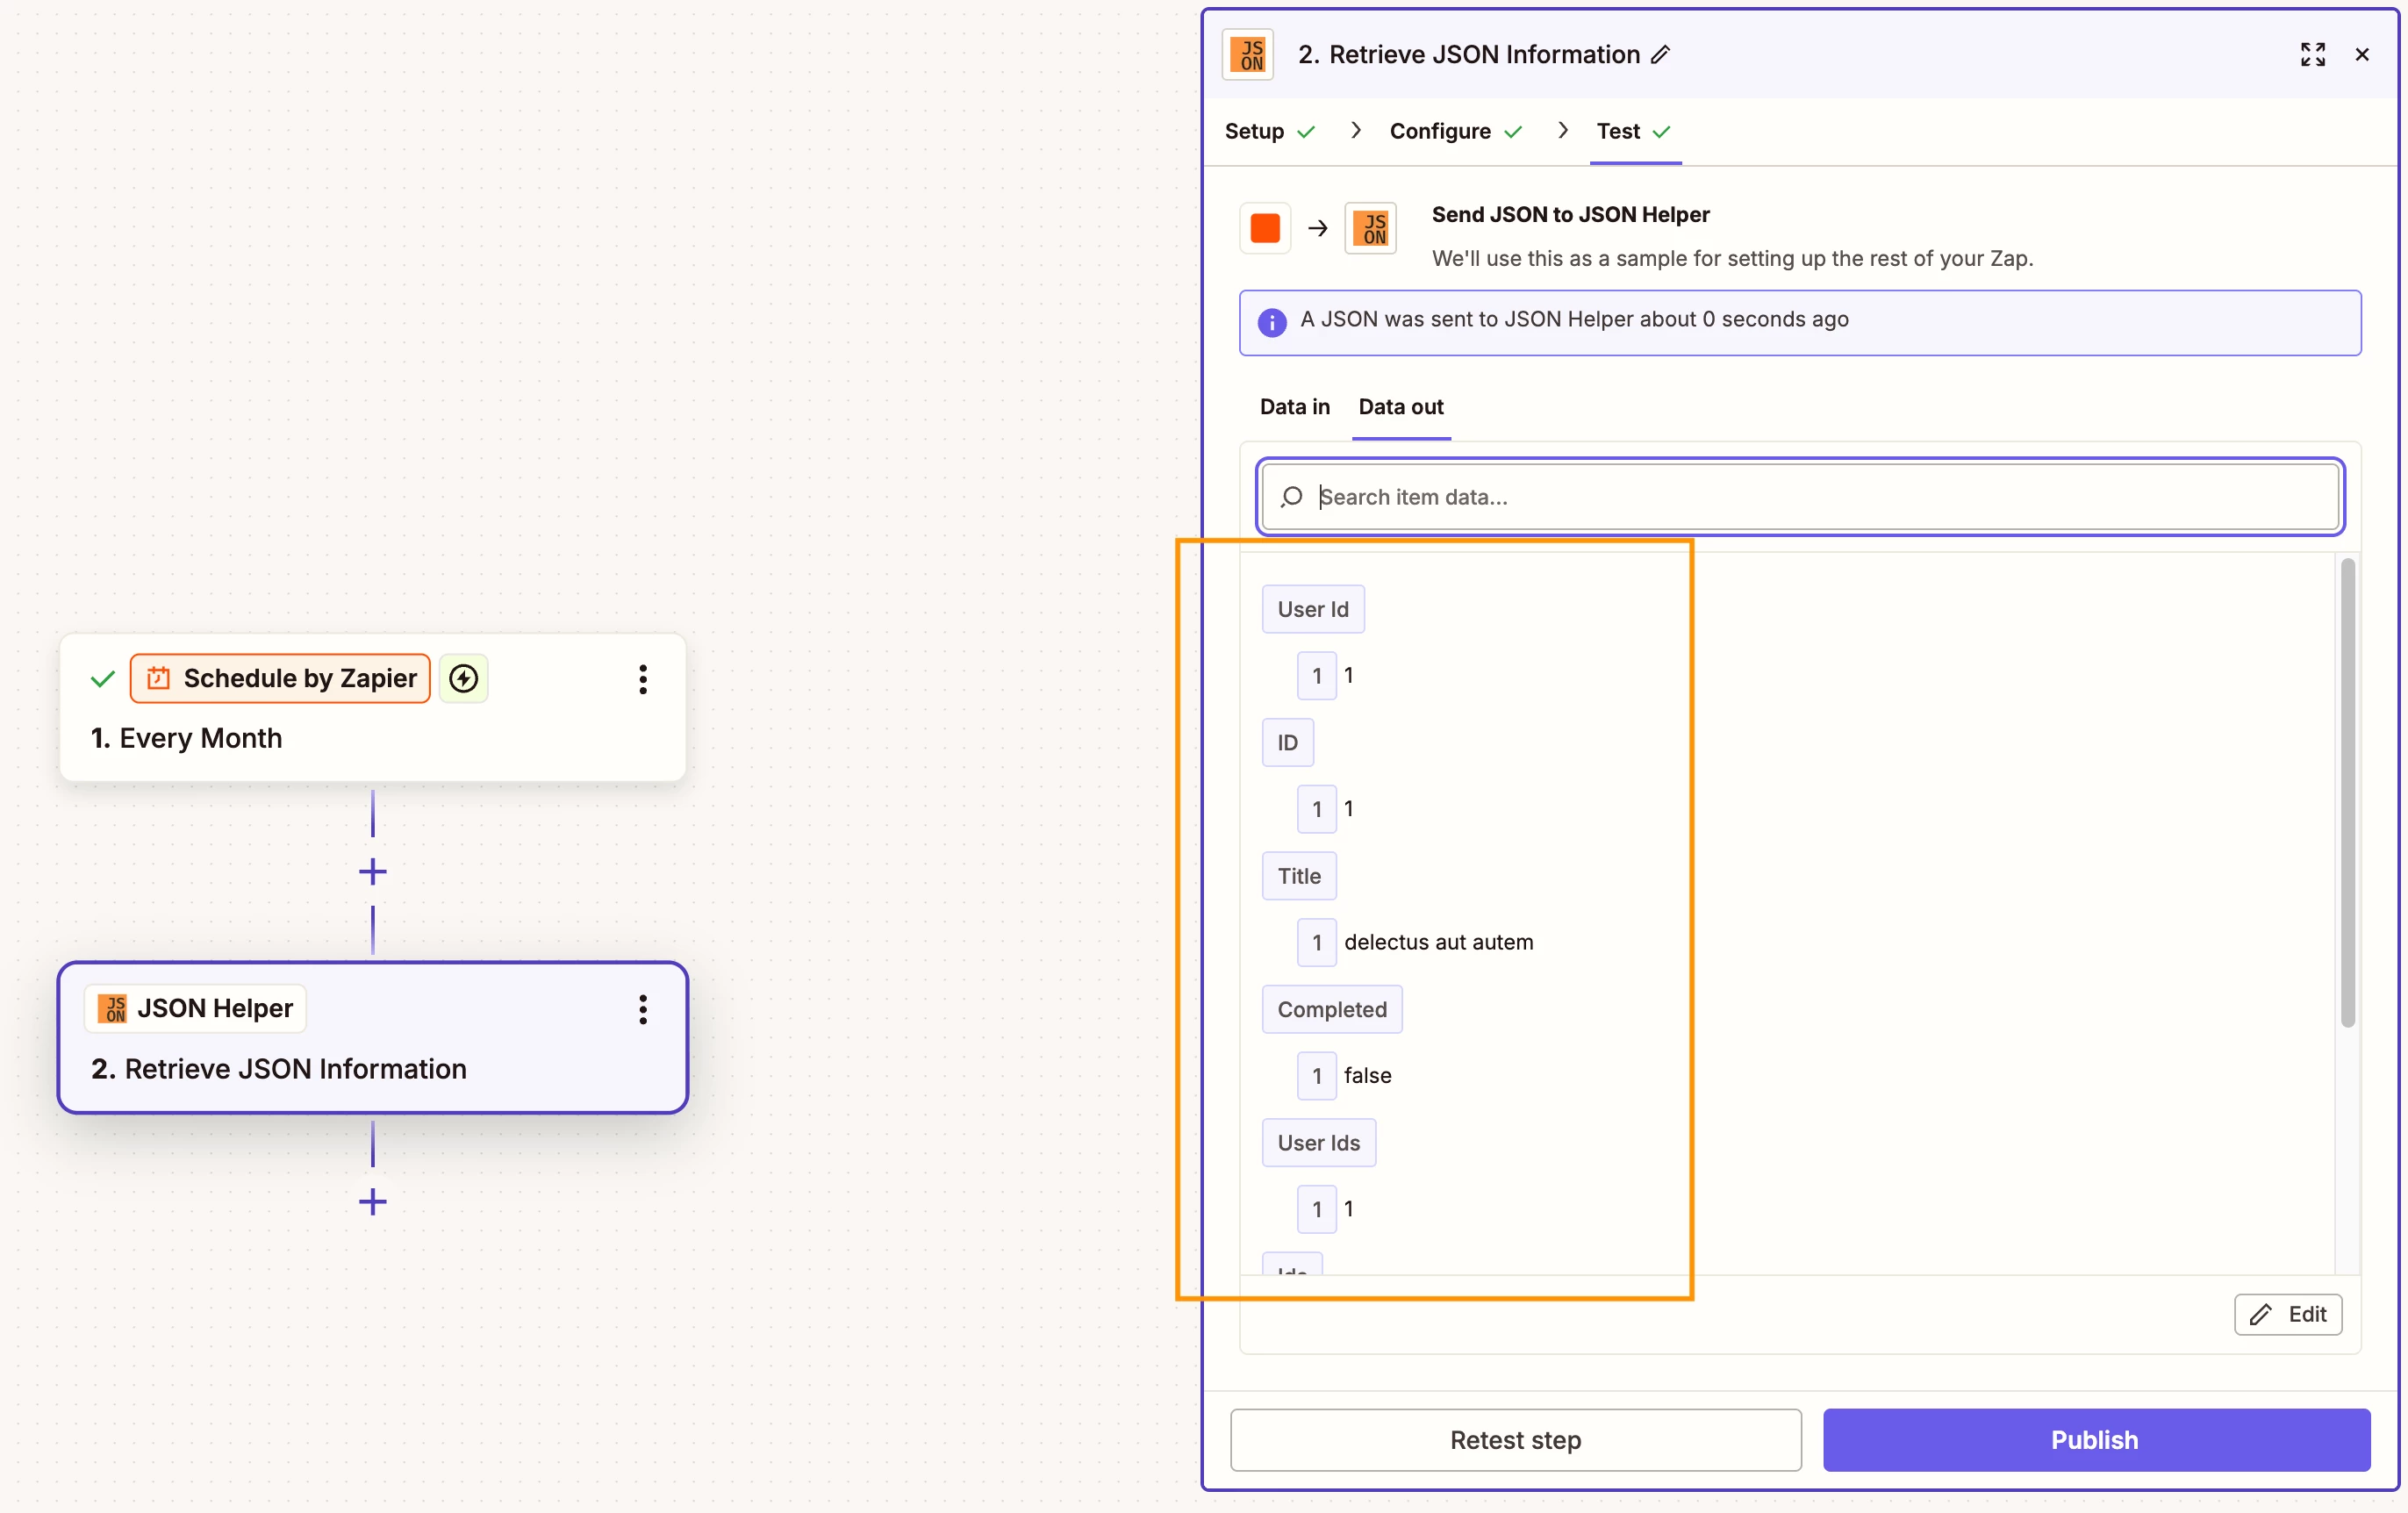Screen dimensions: 2408x1513
Task: Click the lightning bolt trigger icon
Action: [x=463, y=679]
